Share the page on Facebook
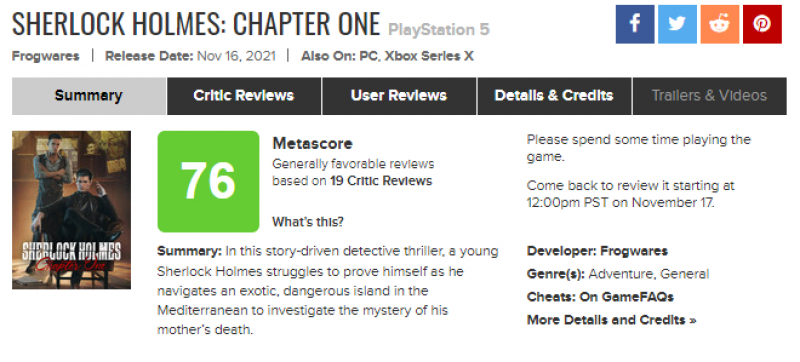800x362 pixels. click(635, 24)
